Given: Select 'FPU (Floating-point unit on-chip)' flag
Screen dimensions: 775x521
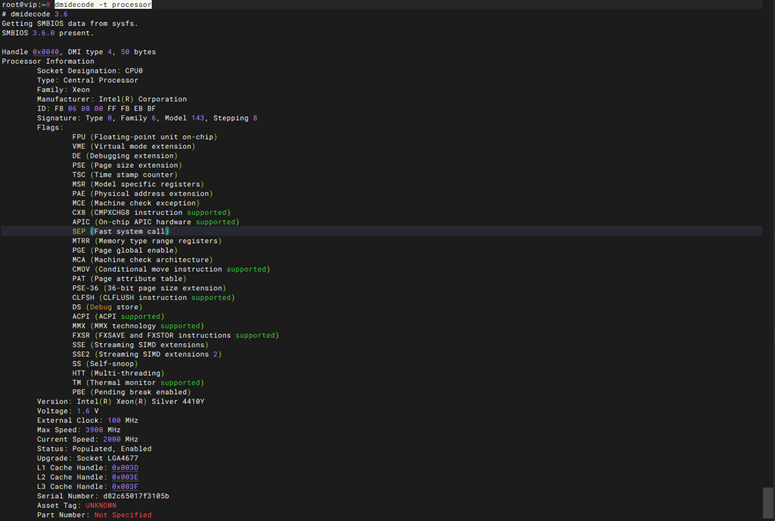Looking at the screenshot, I should coord(145,137).
